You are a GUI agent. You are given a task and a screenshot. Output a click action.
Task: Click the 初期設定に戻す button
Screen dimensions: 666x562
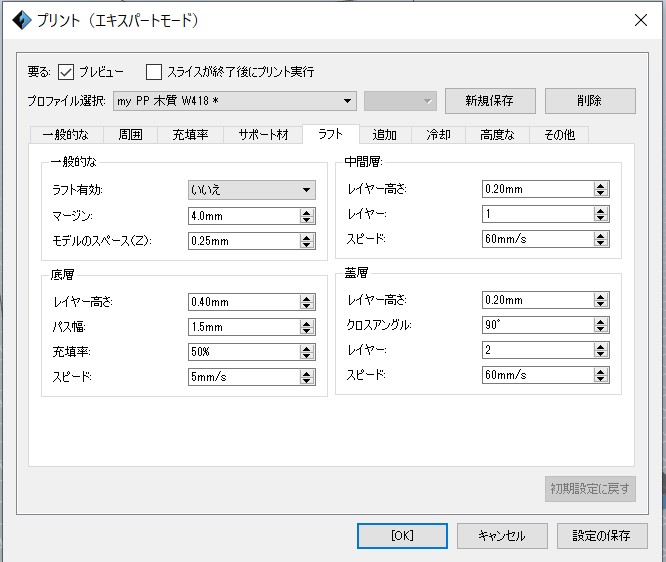(x=590, y=489)
